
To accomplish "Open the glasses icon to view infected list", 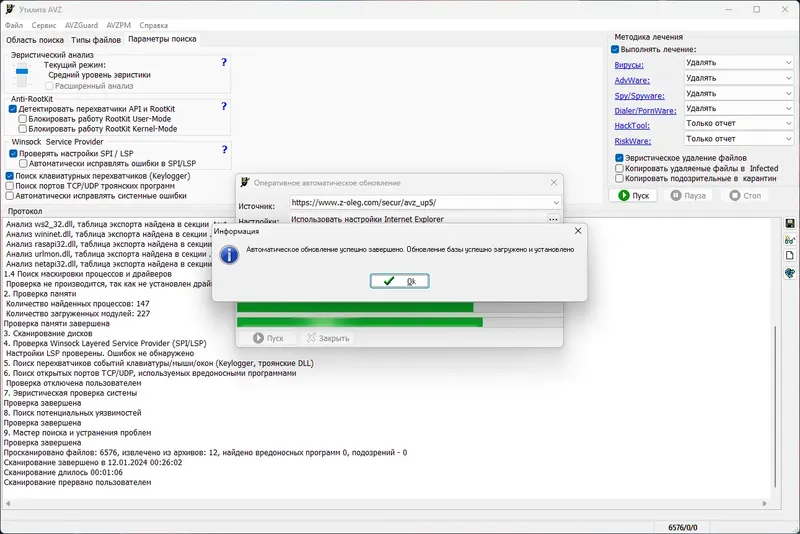I will (x=790, y=240).
